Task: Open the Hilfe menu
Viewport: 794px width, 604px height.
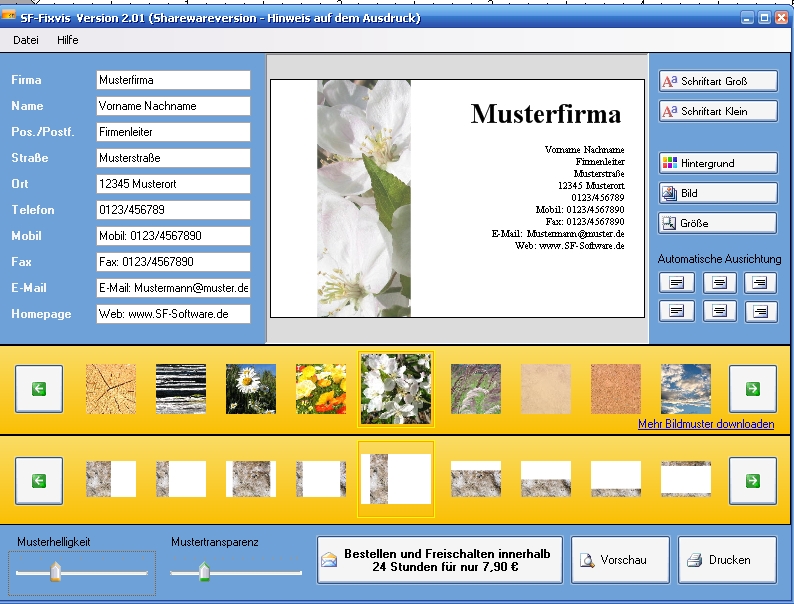Action: (x=67, y=40)
